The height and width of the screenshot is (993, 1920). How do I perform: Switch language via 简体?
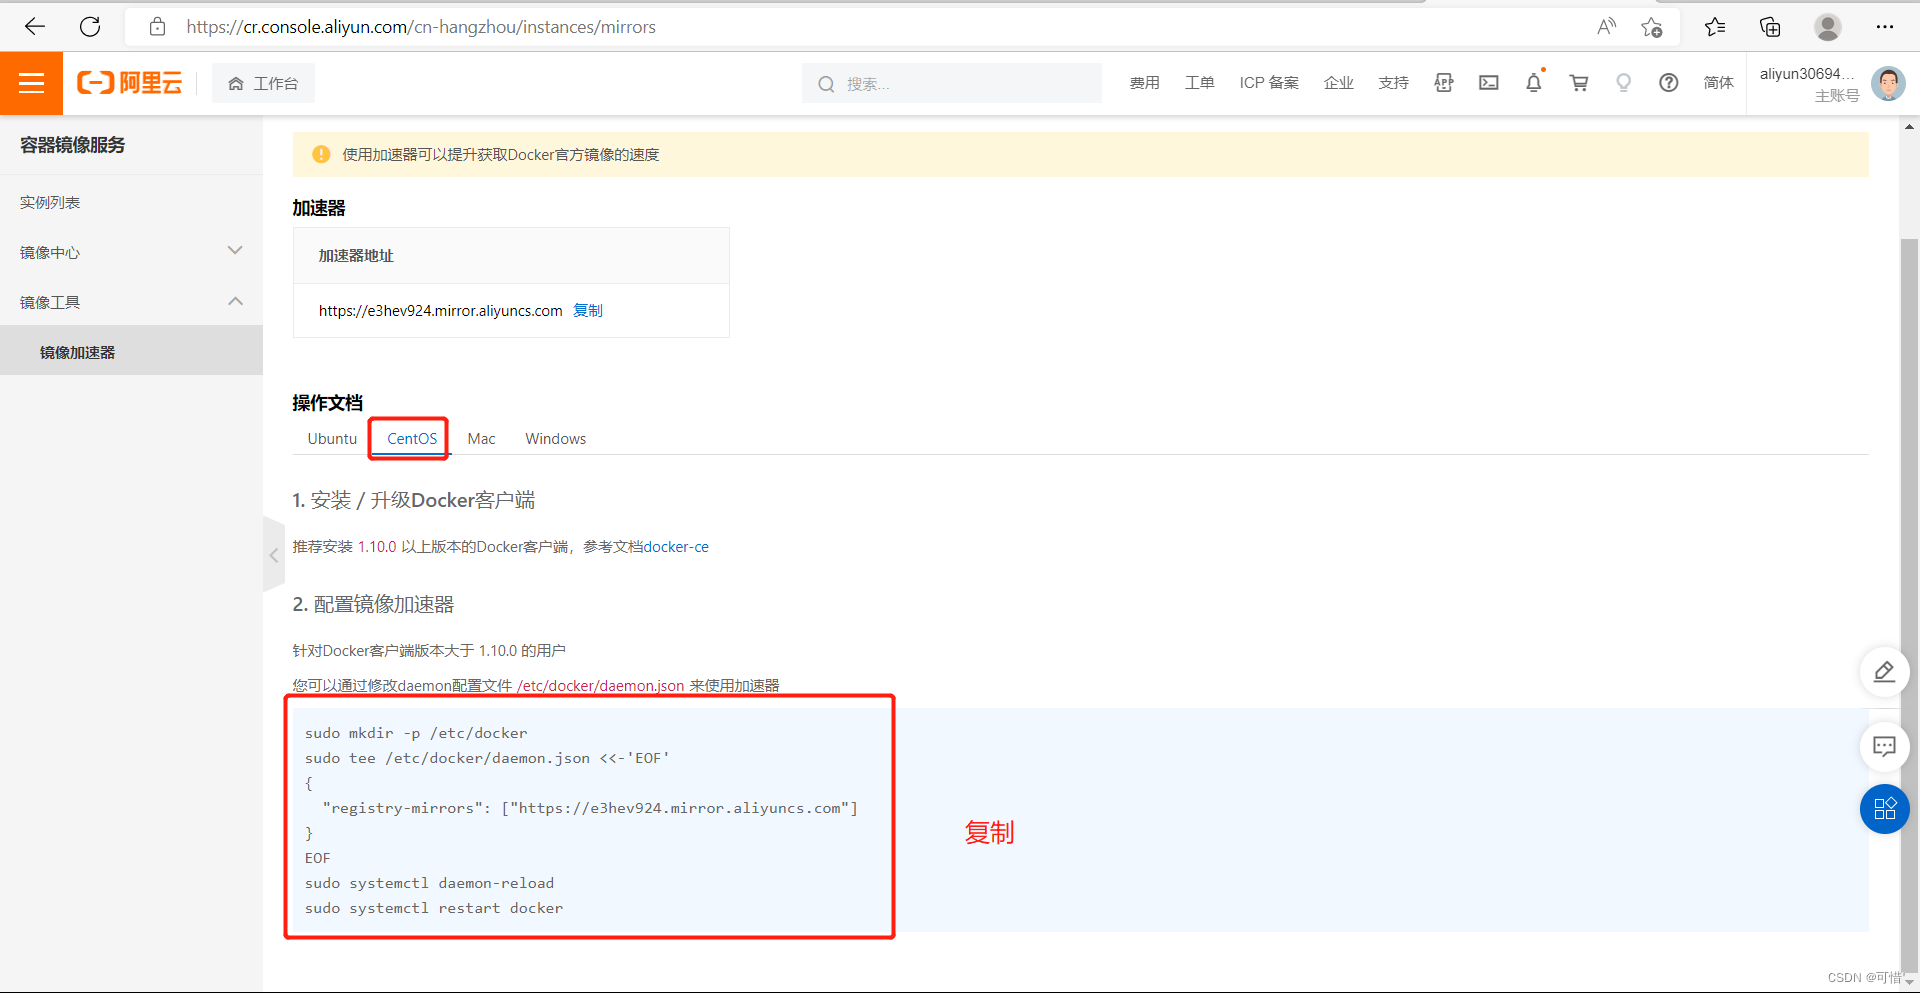(1719, 83)
